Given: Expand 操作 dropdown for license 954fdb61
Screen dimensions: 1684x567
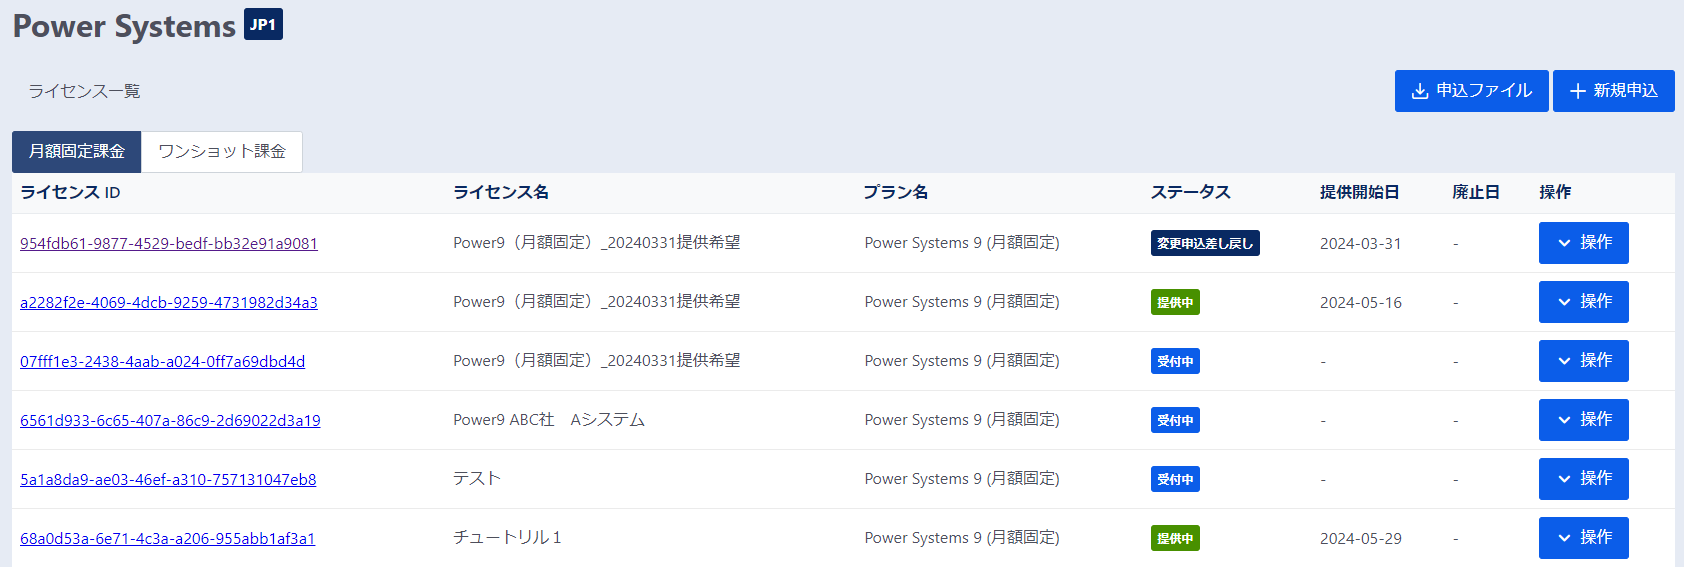Looking at the screenshot, I should point(1583,243).
